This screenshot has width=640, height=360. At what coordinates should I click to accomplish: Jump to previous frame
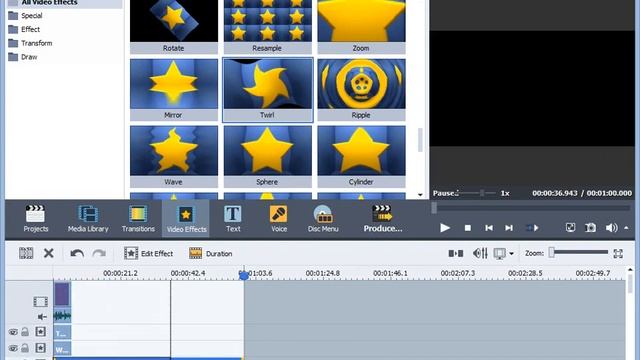pyautogui.click(x=489, y=228)
